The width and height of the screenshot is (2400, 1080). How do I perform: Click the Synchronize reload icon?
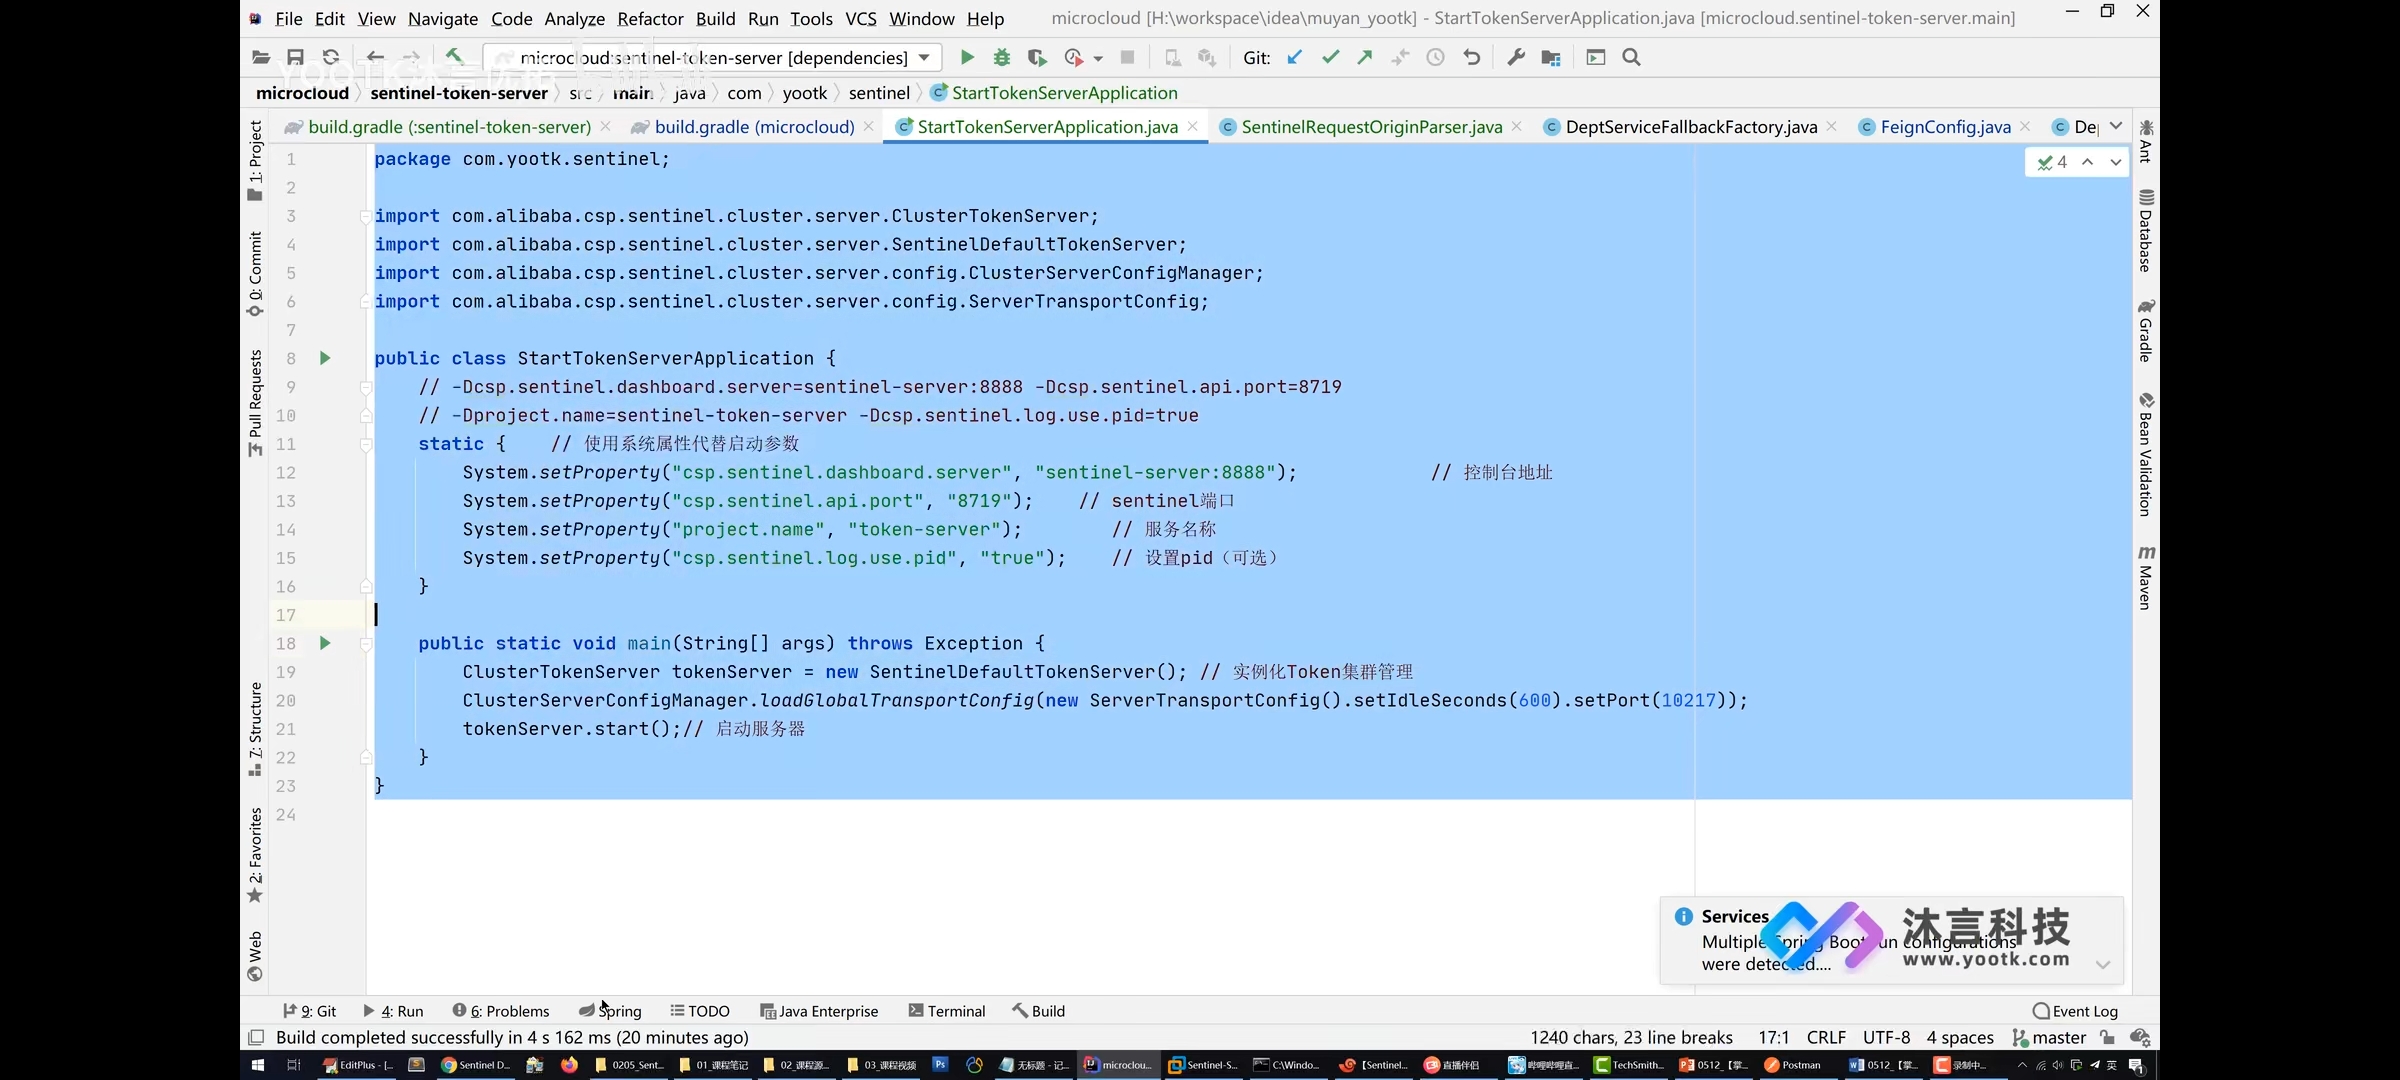coord(331,58)
